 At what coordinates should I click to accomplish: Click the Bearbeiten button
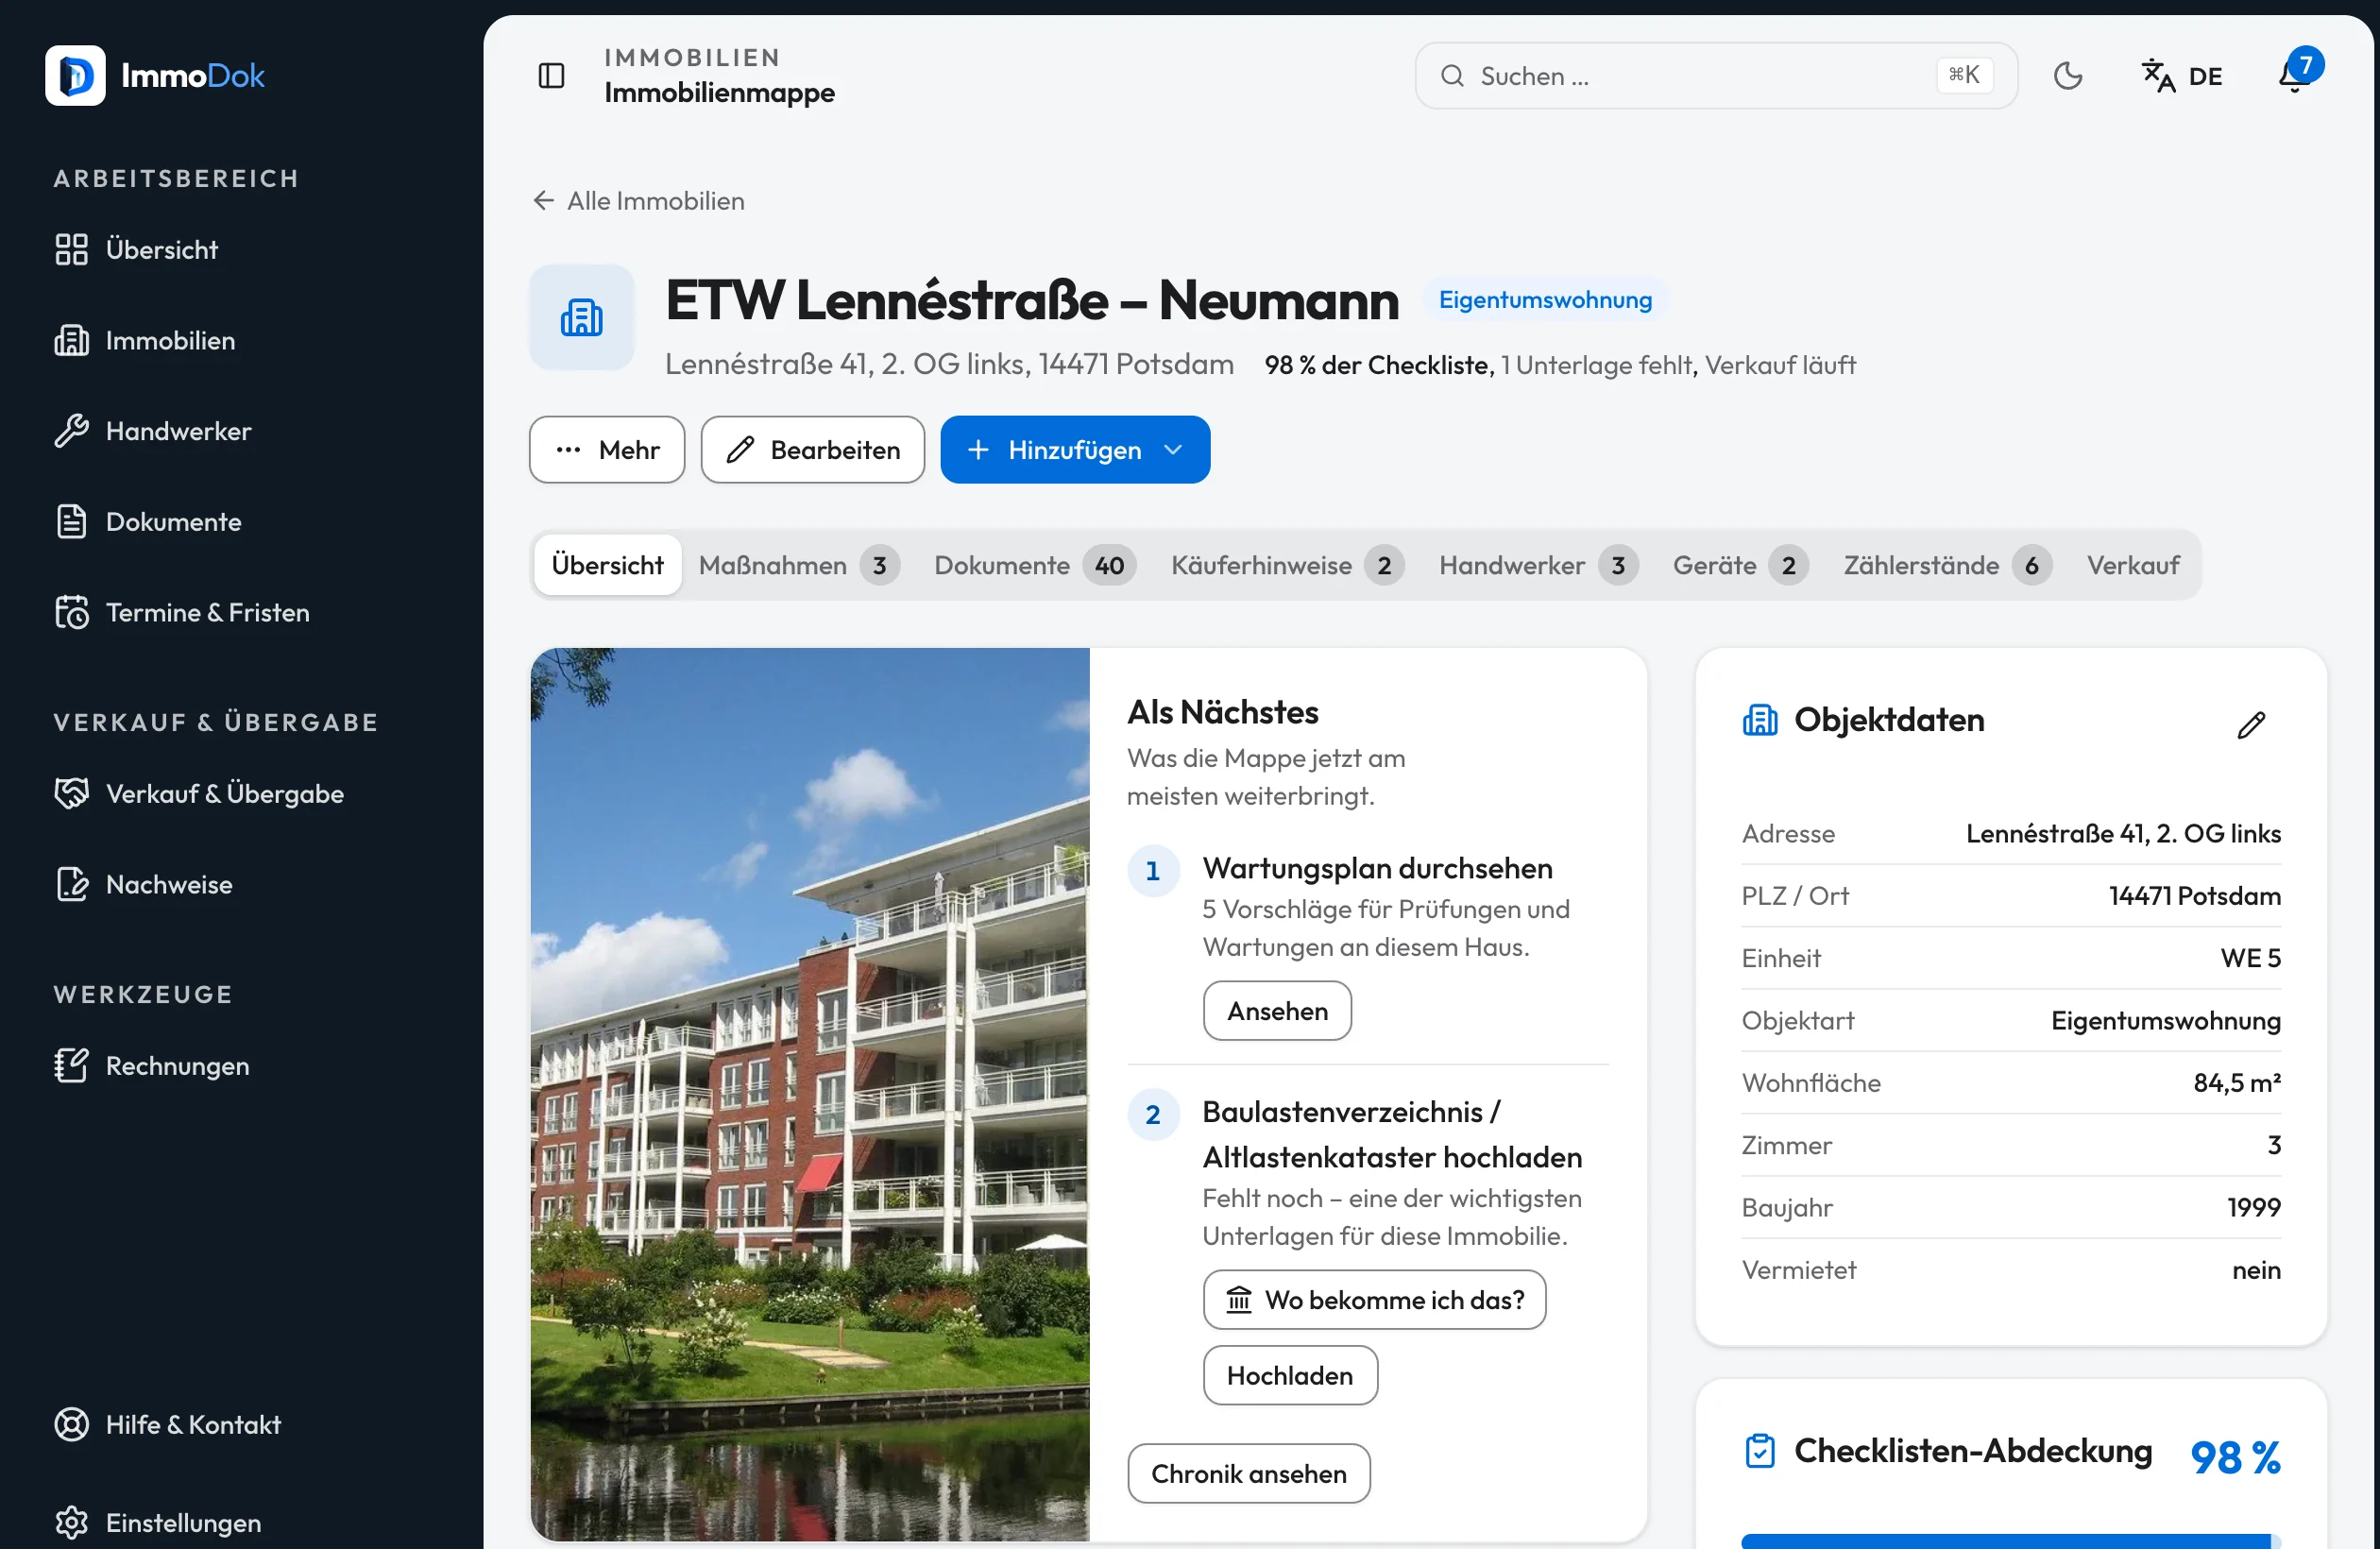(x=813, y=450)
